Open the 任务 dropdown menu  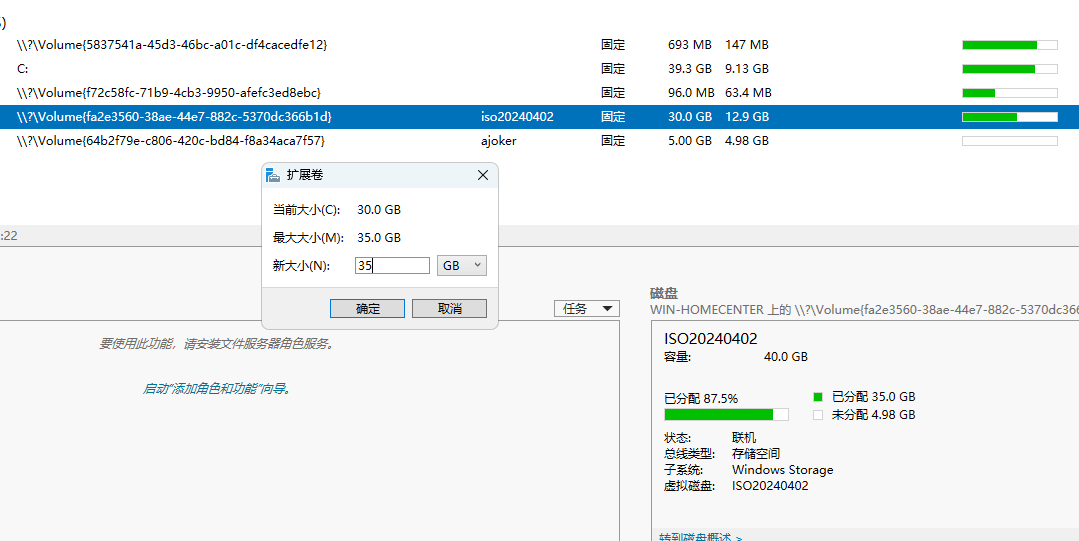[587, 308]
